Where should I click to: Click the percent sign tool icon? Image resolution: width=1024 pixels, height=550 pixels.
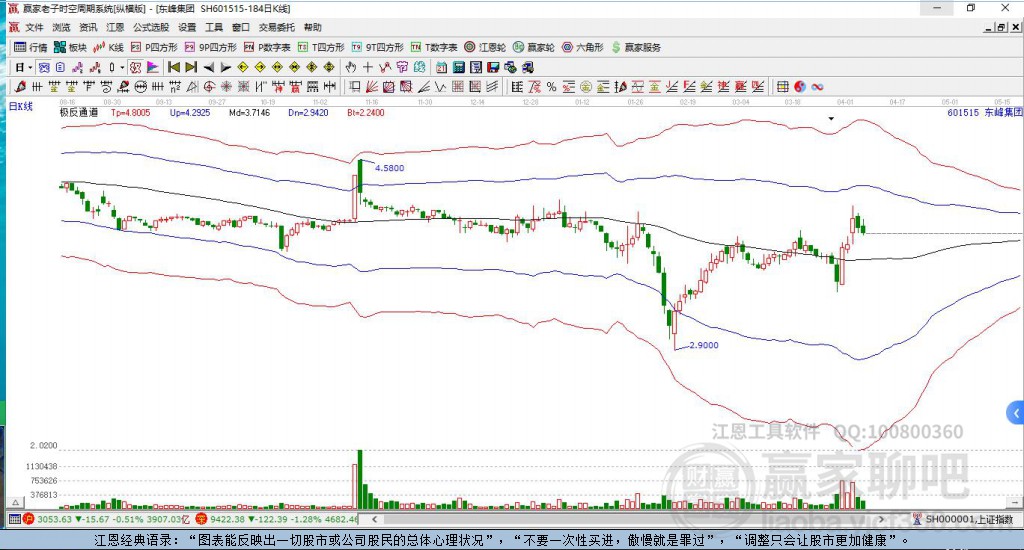(551, 87)
